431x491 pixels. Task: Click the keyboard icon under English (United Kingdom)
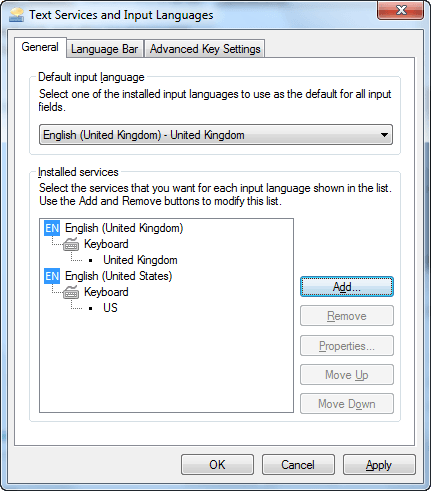click(x=71, y=244)
